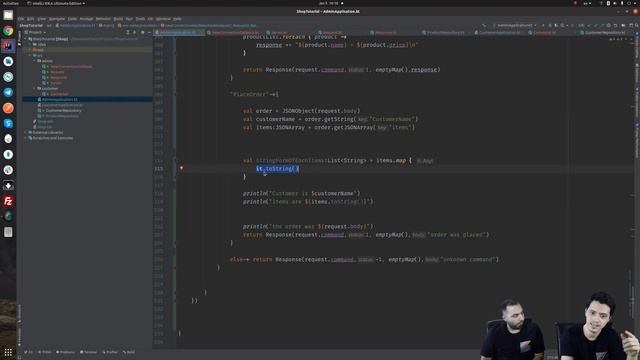
Task: Open Telegram from the dock
Action: pos(8,92)
